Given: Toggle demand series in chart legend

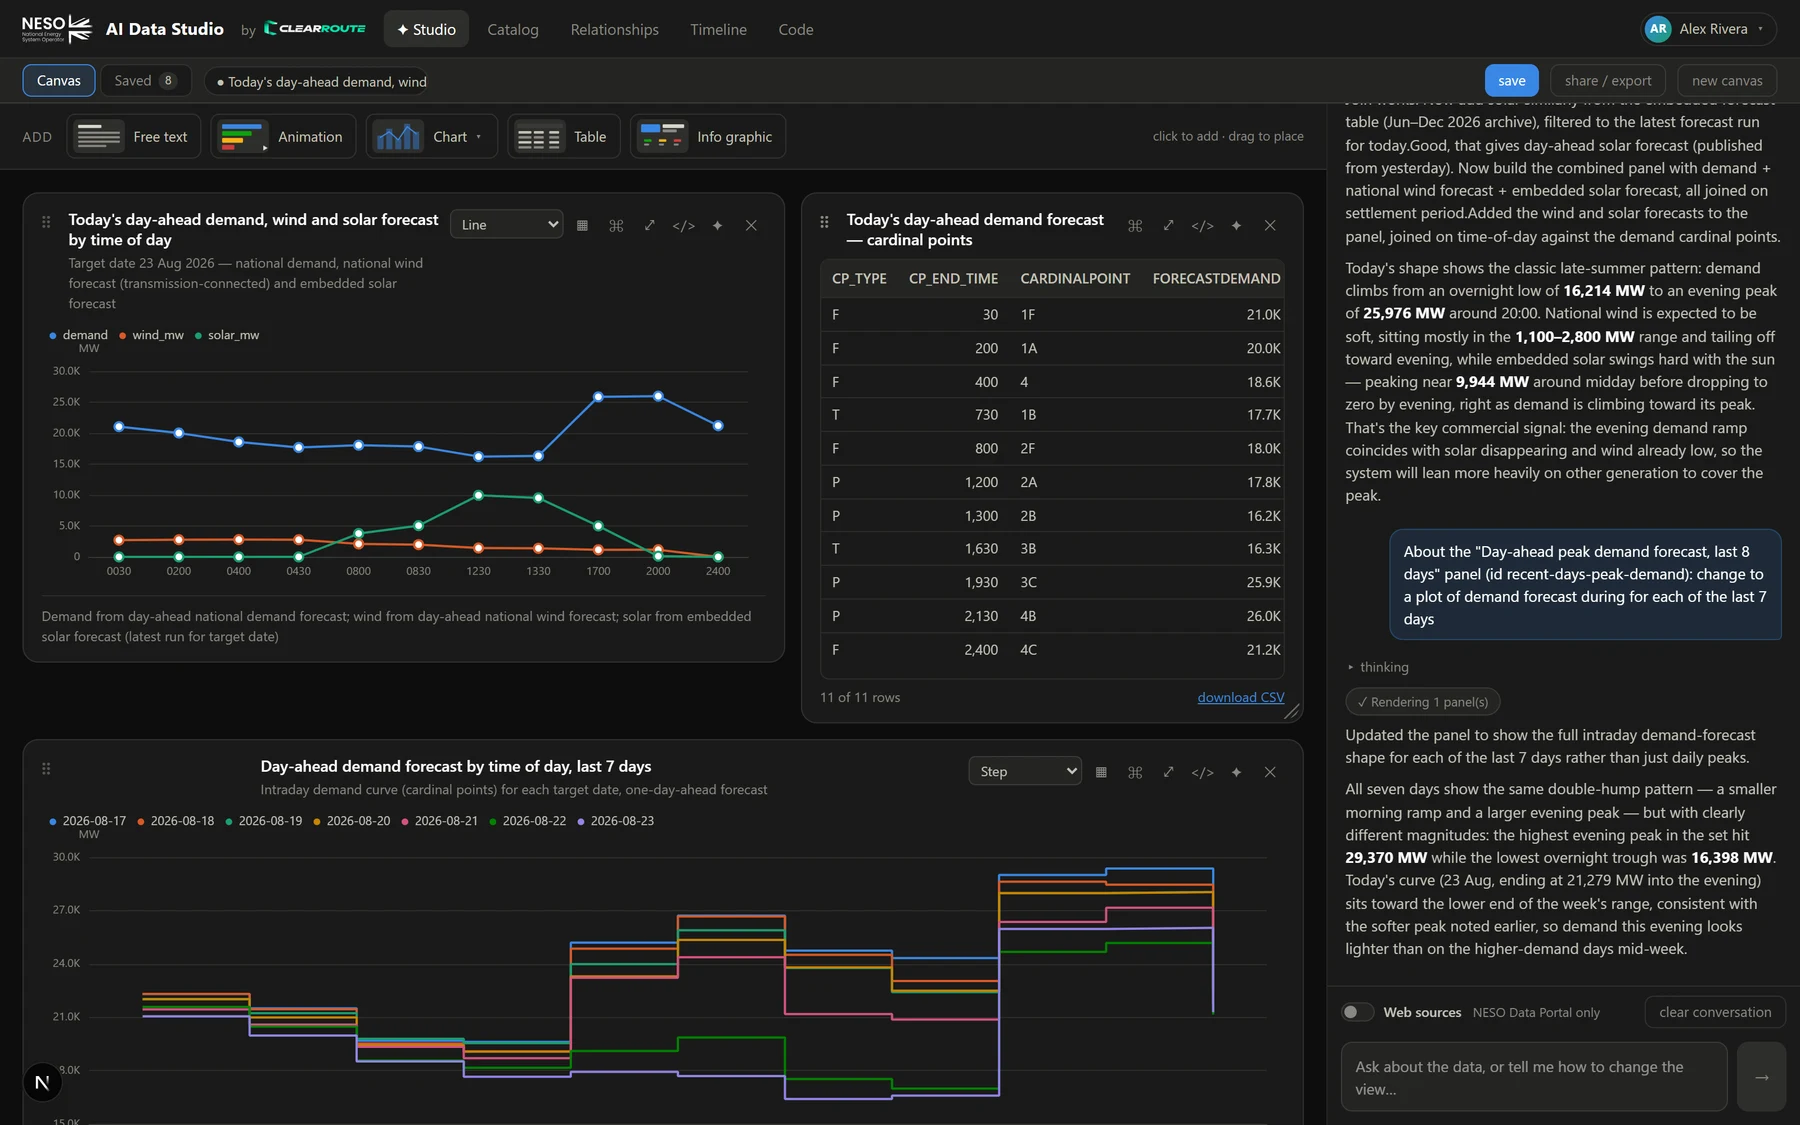Looking at the screenshot, I should (x=78, y=335).
